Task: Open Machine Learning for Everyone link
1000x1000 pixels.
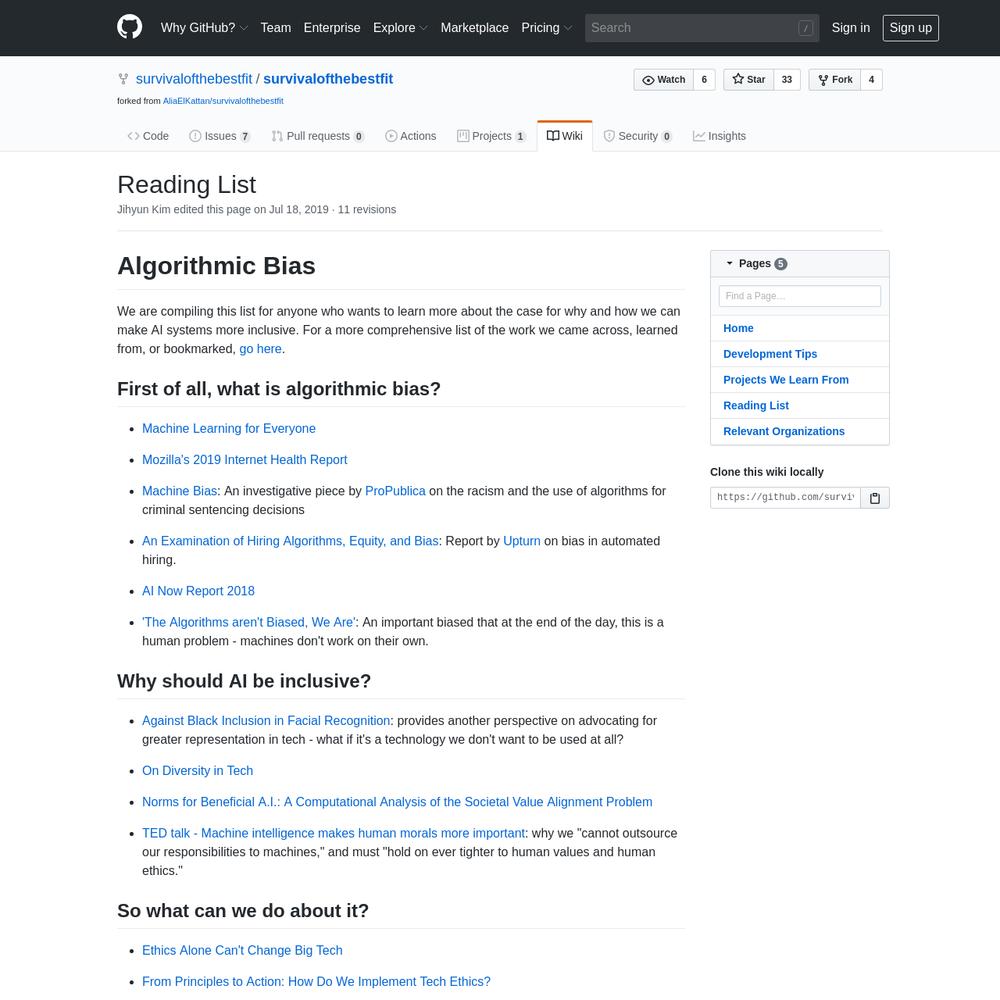Action: pyautogui.click(x=229, y=429)
